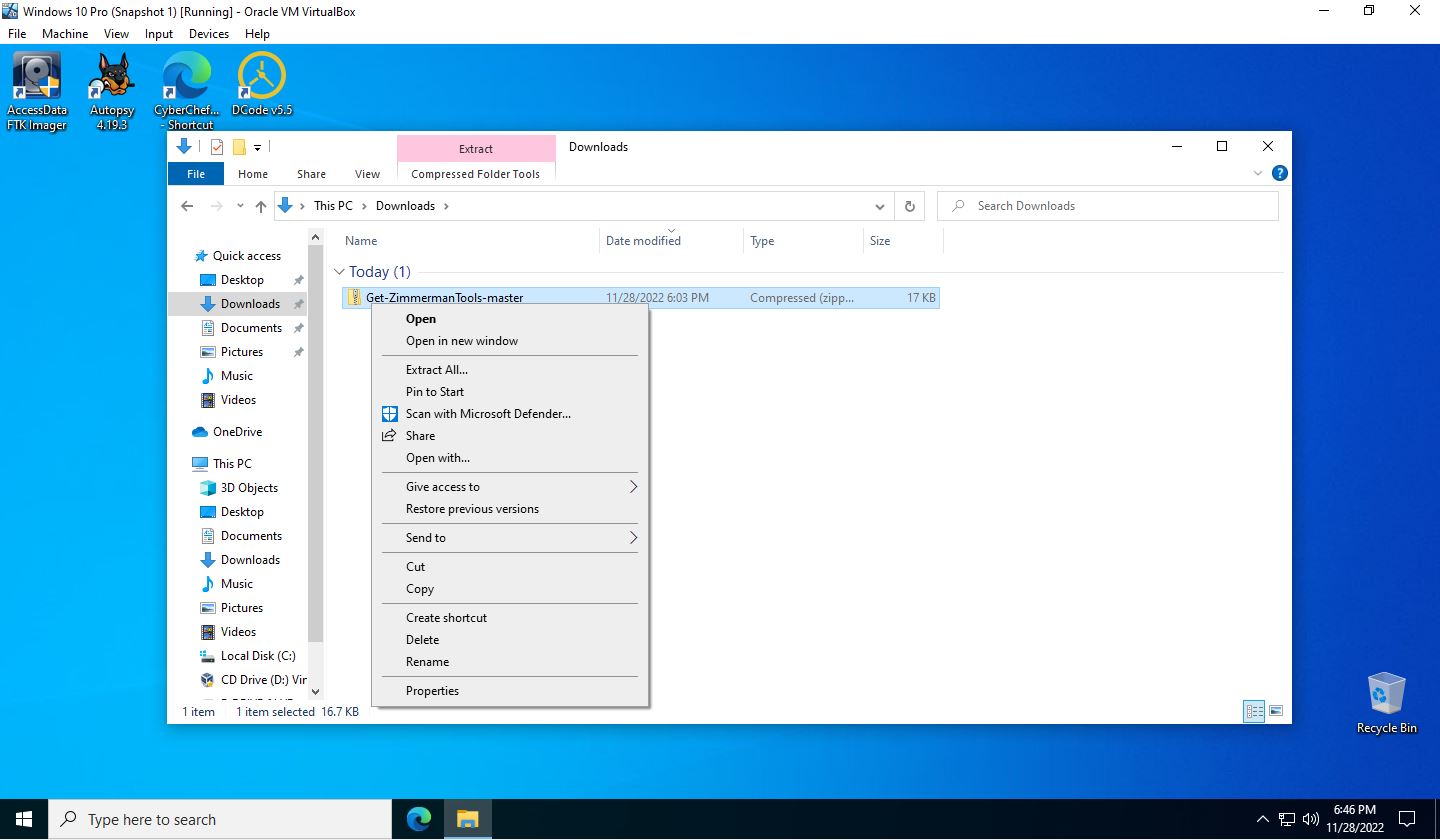Open VirtualBox Devices menu

coord(209,33)
